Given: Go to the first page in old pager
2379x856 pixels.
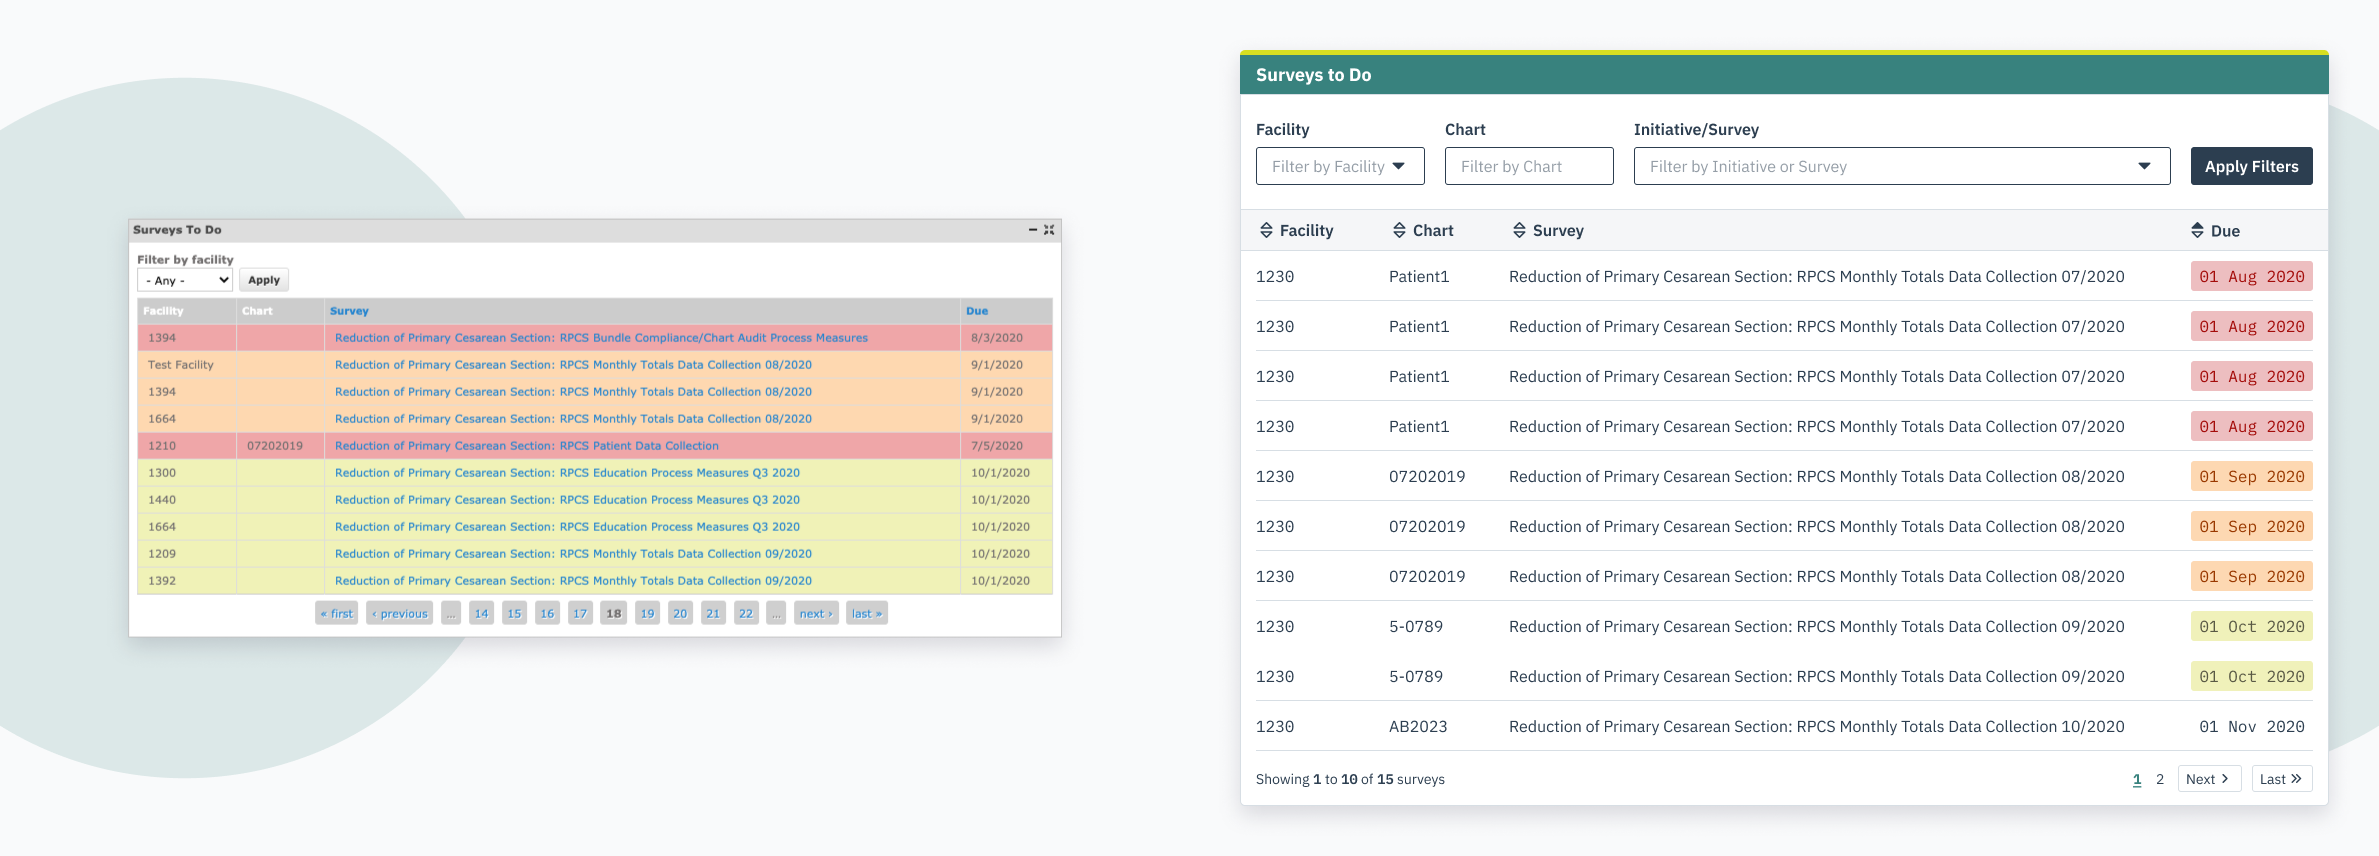Looking at the screenshot, I should 336,613.
